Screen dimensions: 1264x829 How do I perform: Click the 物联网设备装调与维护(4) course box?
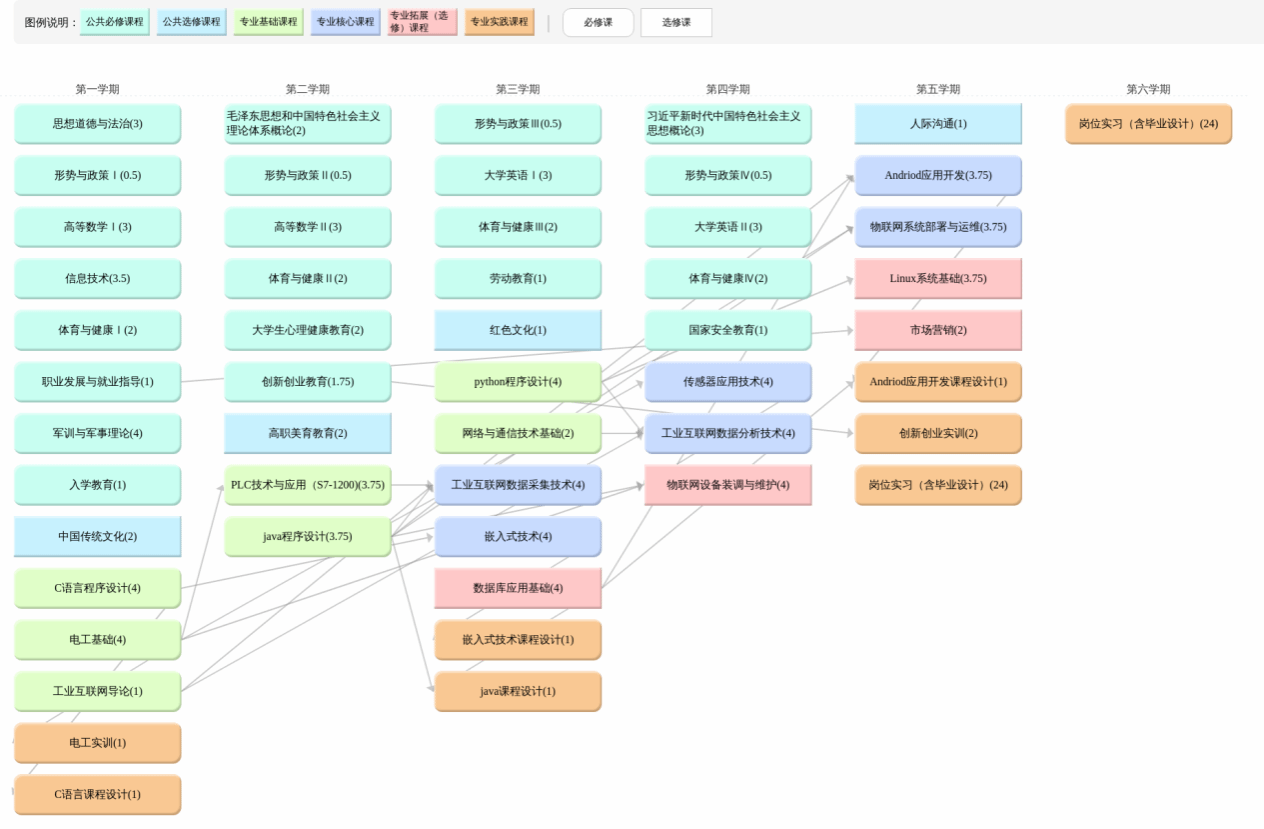pyautogui.click(x=727, y=485)
